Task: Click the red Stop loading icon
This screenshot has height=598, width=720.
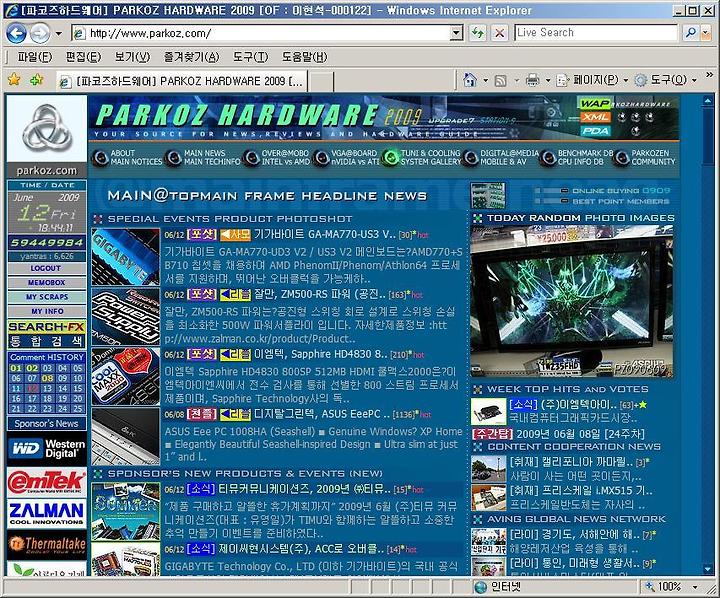Action: (499, 33)
